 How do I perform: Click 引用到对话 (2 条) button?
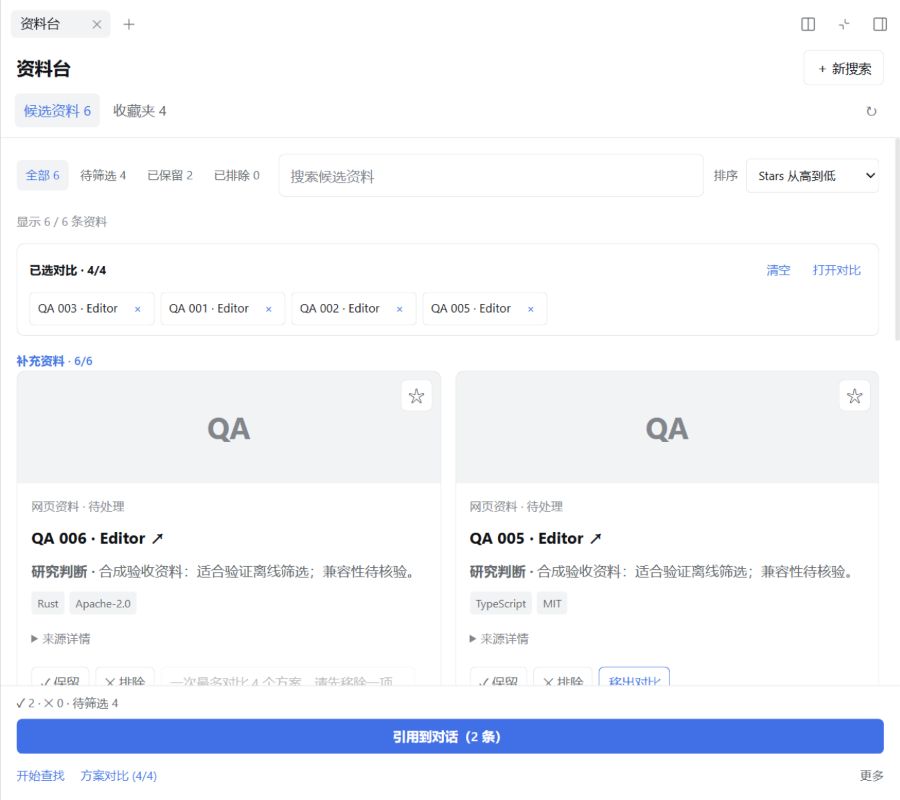pos(450,736)
